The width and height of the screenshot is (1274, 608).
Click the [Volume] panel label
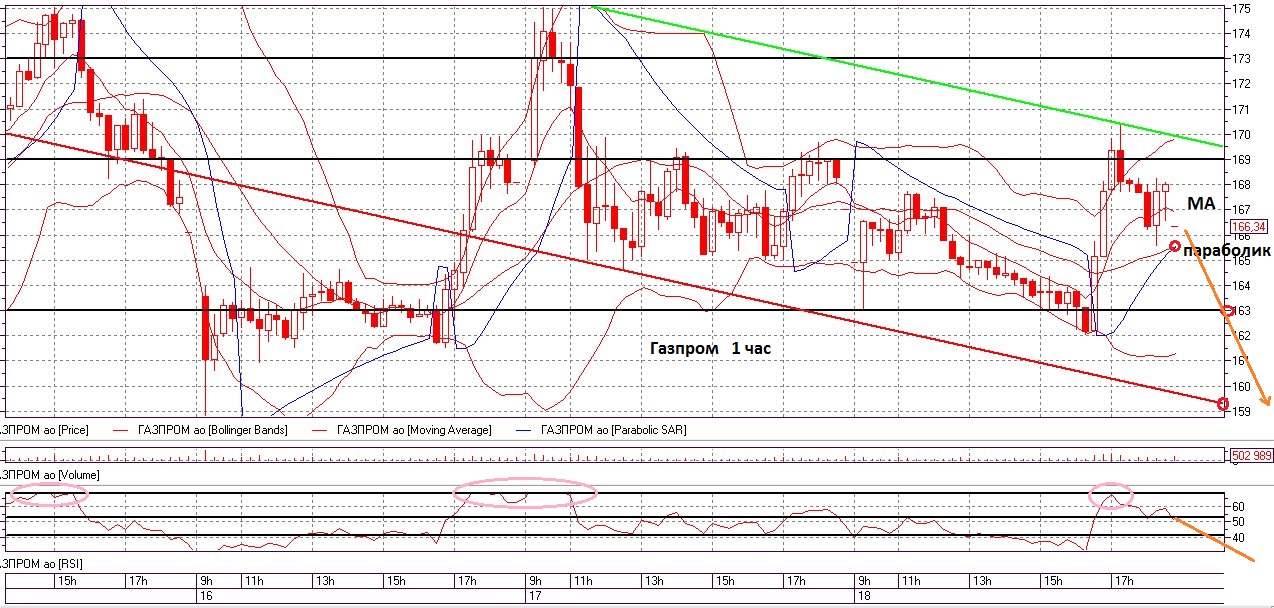coord(50,473)
